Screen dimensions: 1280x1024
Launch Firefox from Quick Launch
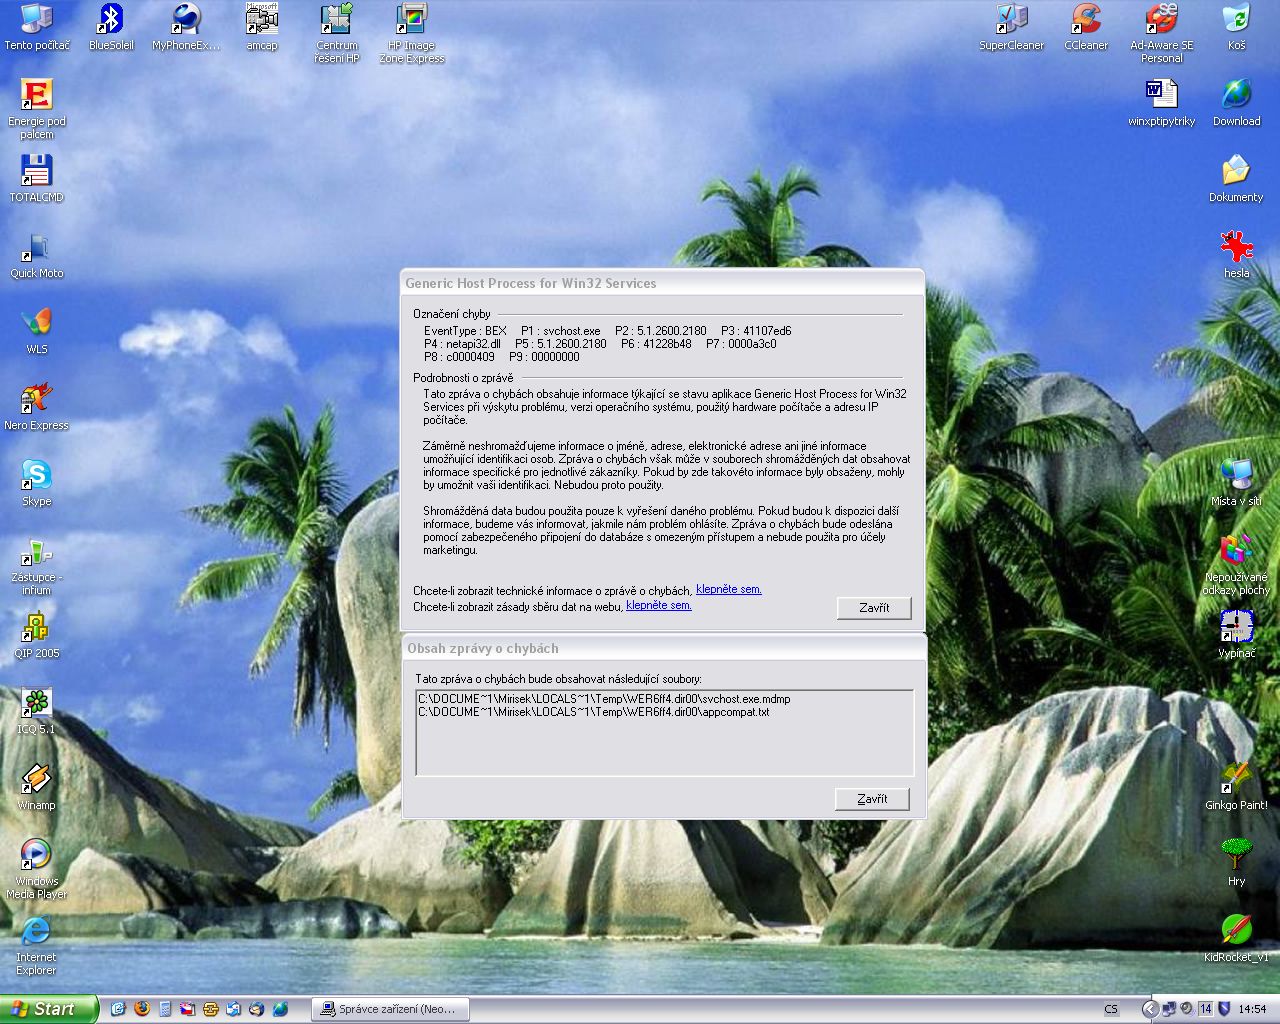[x=142, y=1009]
